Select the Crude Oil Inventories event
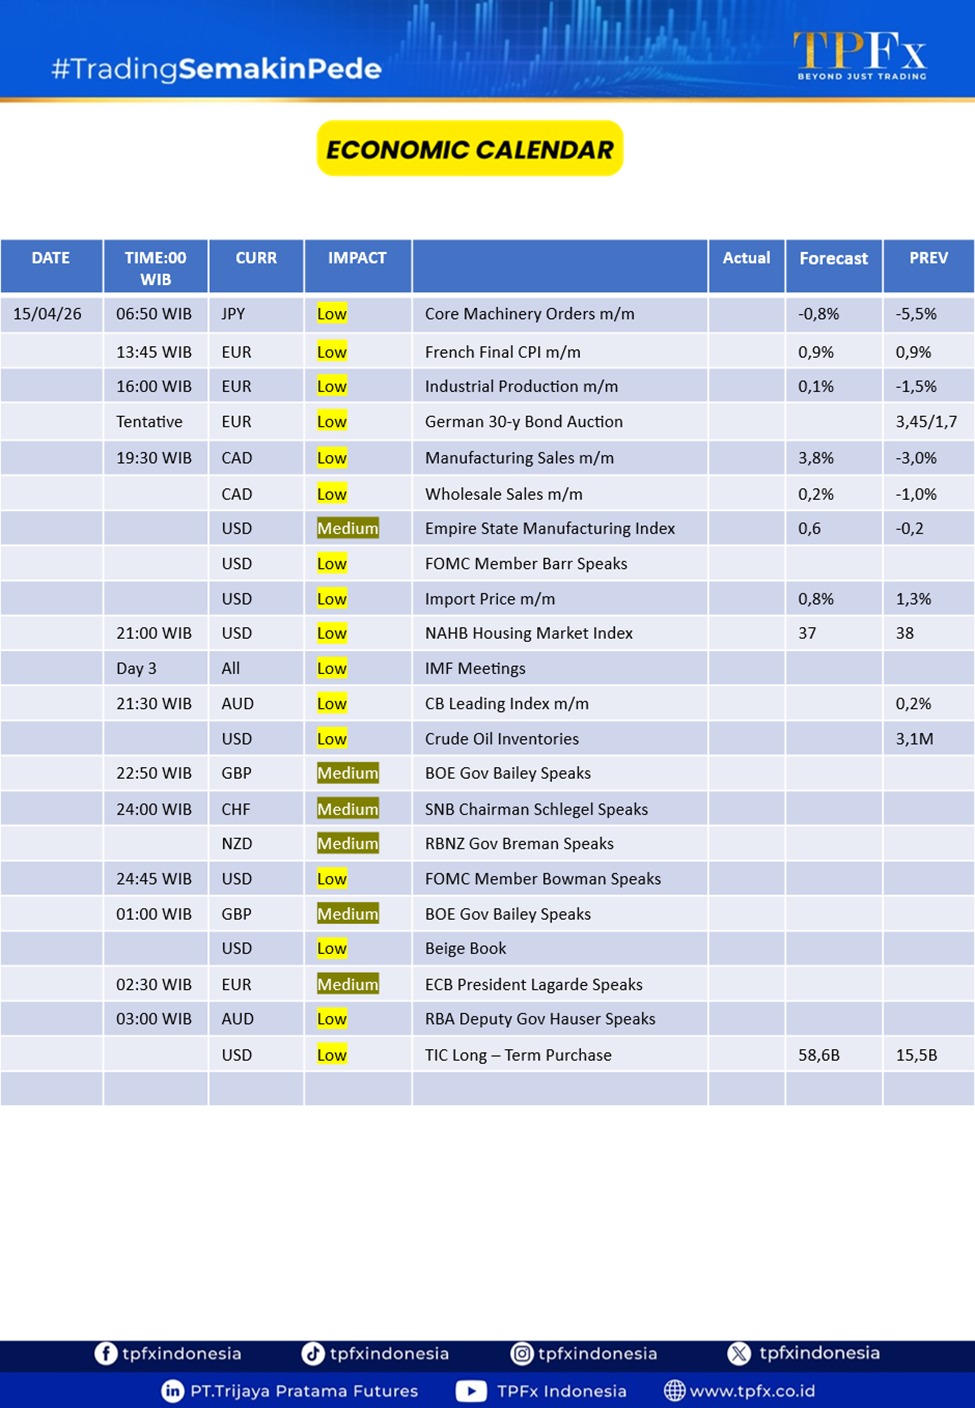This screenshot has height=1408, width=975. coord(501,739)
